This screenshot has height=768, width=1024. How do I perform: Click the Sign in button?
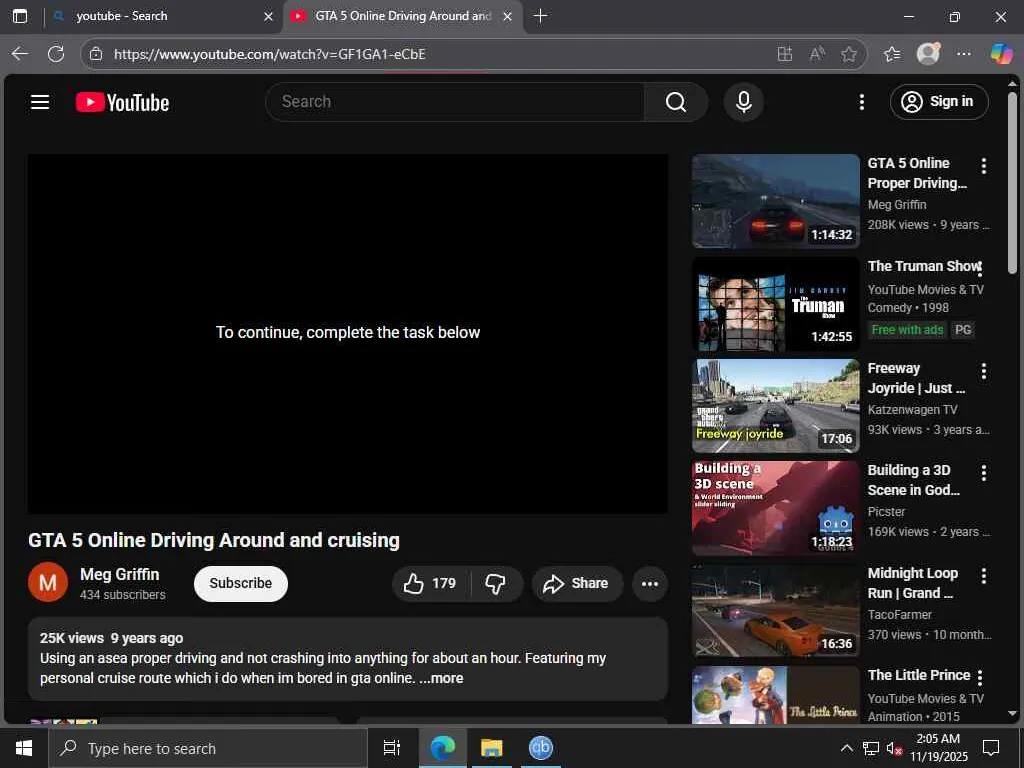938,102
